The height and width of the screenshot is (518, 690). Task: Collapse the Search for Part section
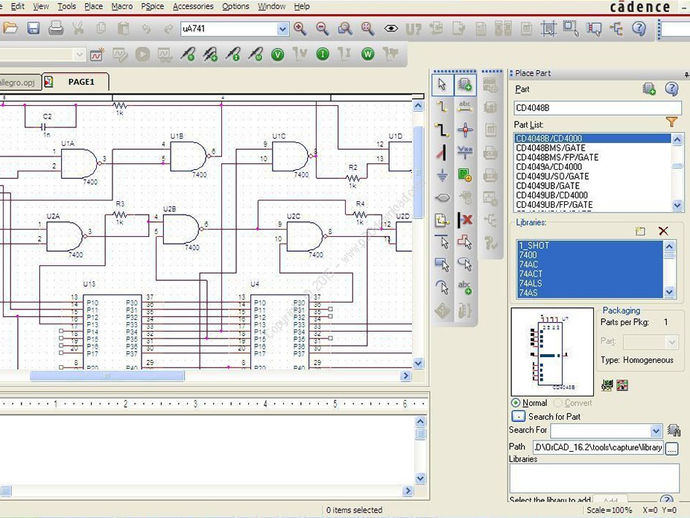[518, 416]
